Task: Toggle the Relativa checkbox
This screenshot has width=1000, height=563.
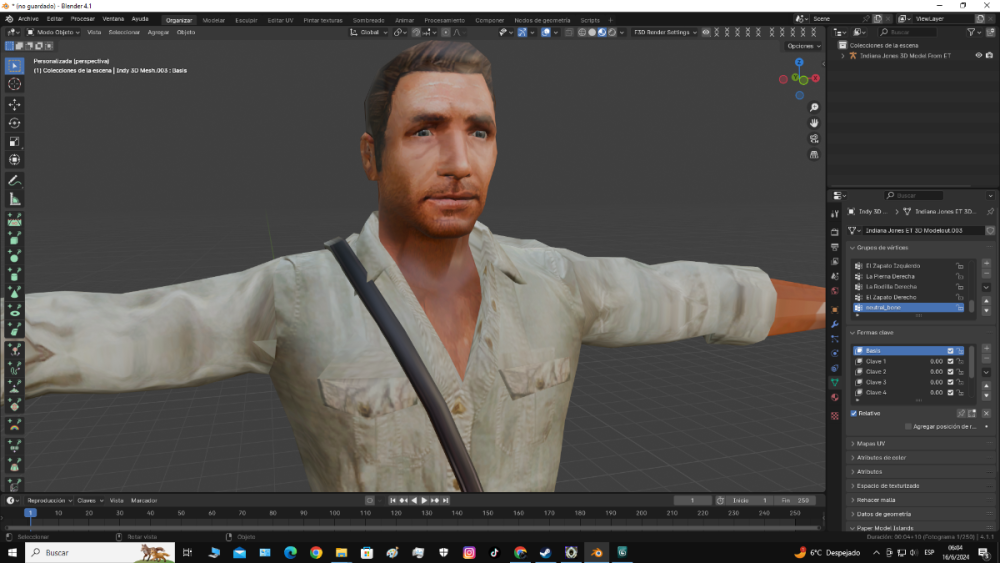Action: [854, 413]
